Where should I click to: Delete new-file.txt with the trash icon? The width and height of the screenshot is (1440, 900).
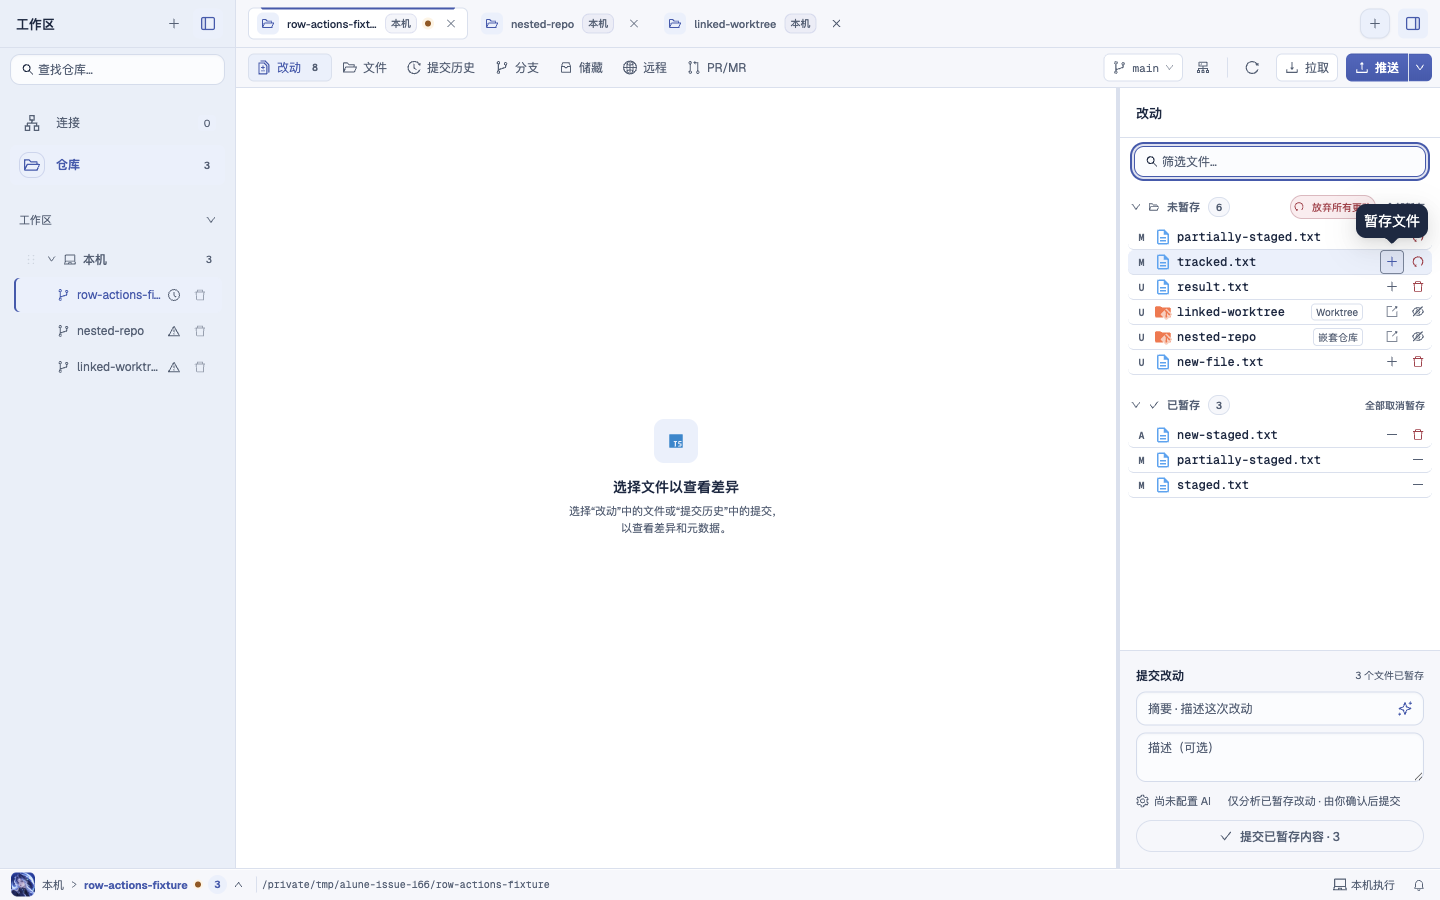(1418, 362)
